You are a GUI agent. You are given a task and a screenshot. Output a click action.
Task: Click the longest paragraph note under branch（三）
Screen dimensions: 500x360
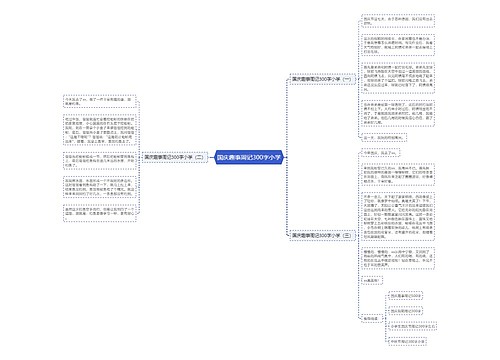click(398, 216)
